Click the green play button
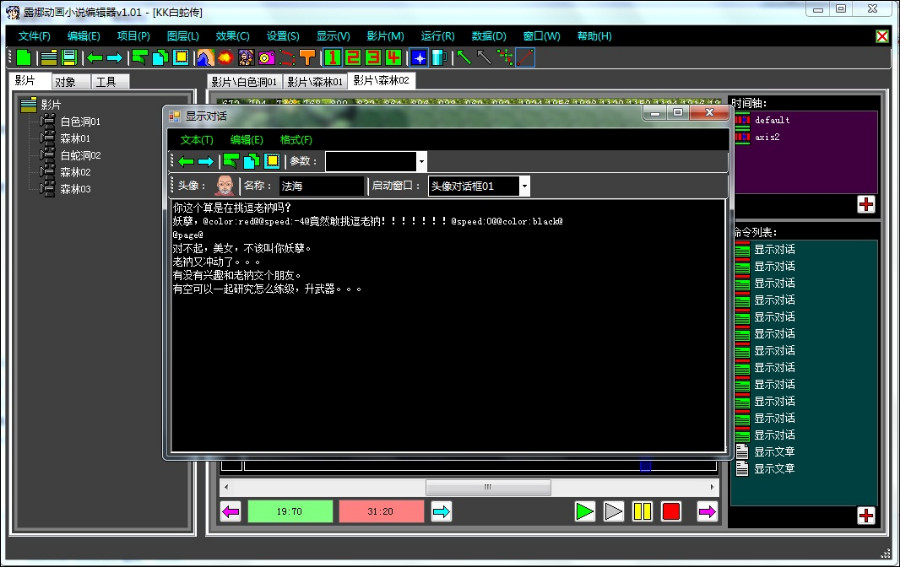This screenshot has width=900, height=567. [585, 511]
